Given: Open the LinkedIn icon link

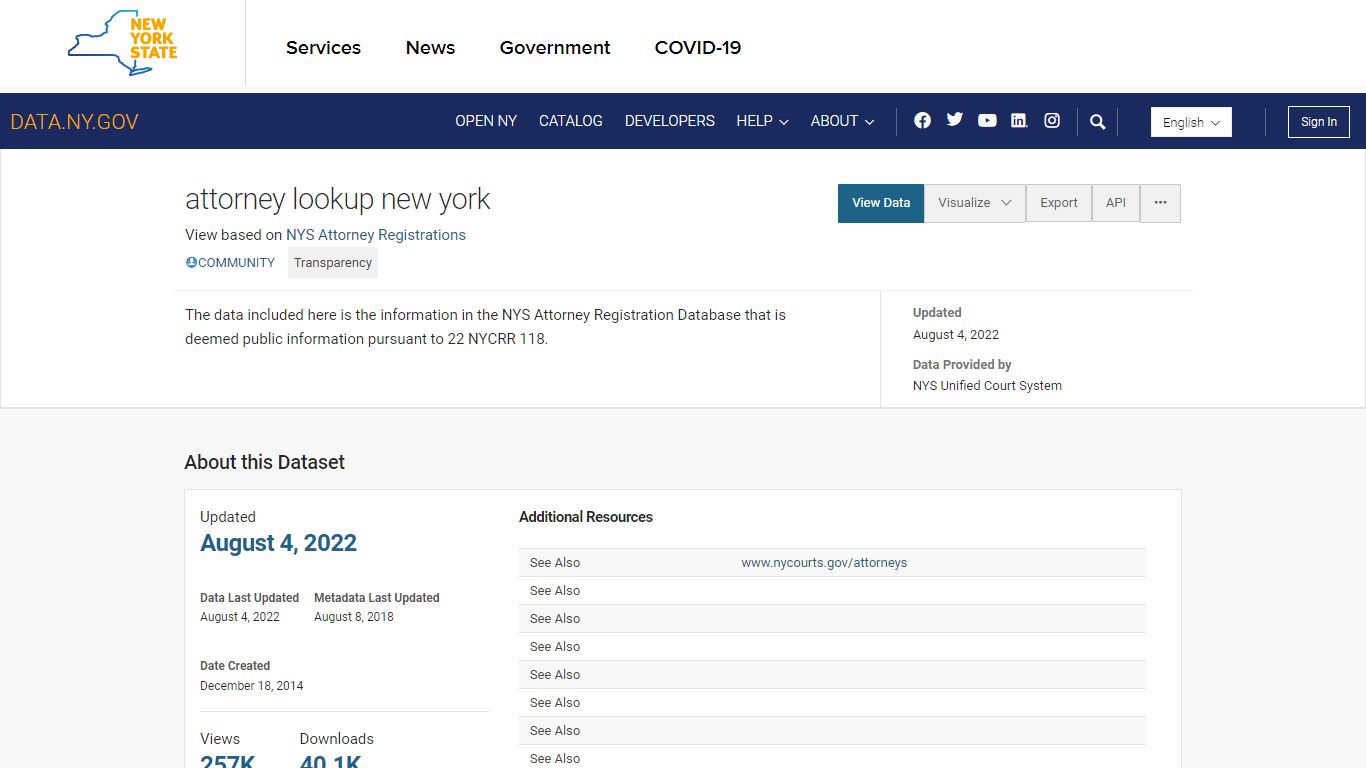Looking at the screenshot, I should (x=1019, y=120).
